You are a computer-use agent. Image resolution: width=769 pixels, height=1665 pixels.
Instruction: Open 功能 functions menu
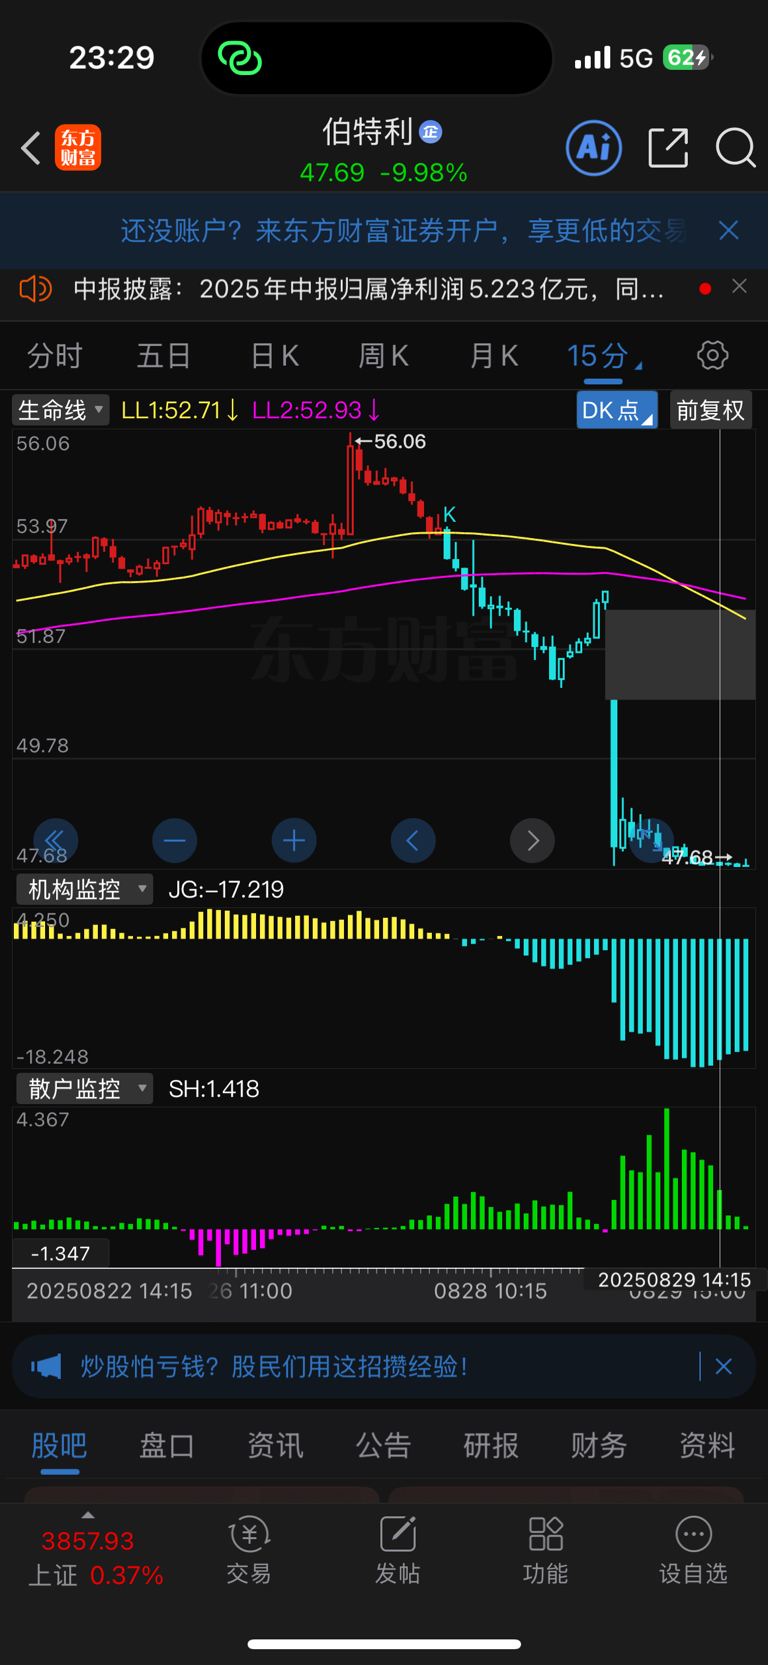click(545, 1551)
